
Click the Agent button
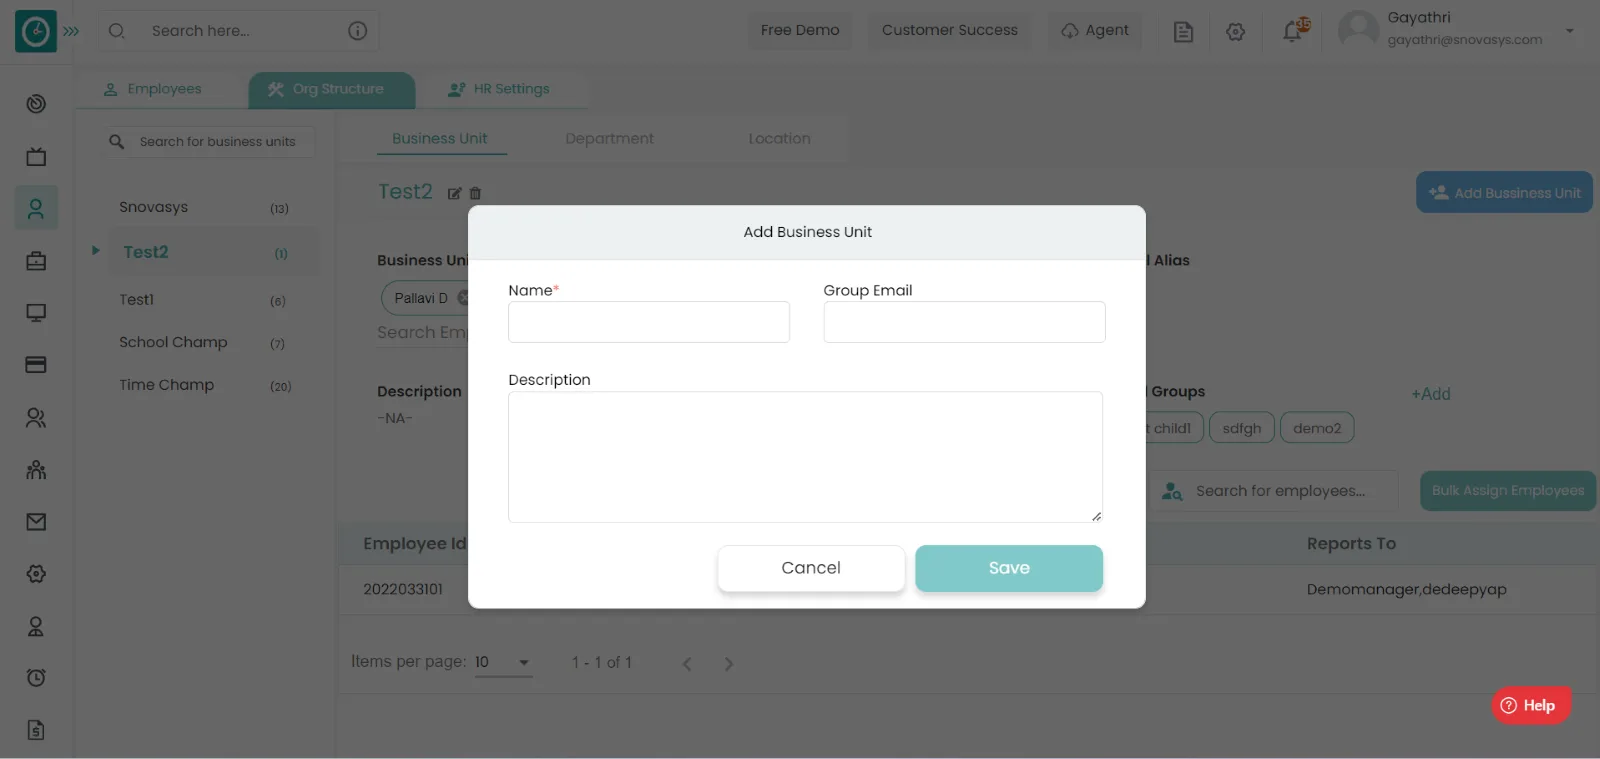(x=1096, y=30)
